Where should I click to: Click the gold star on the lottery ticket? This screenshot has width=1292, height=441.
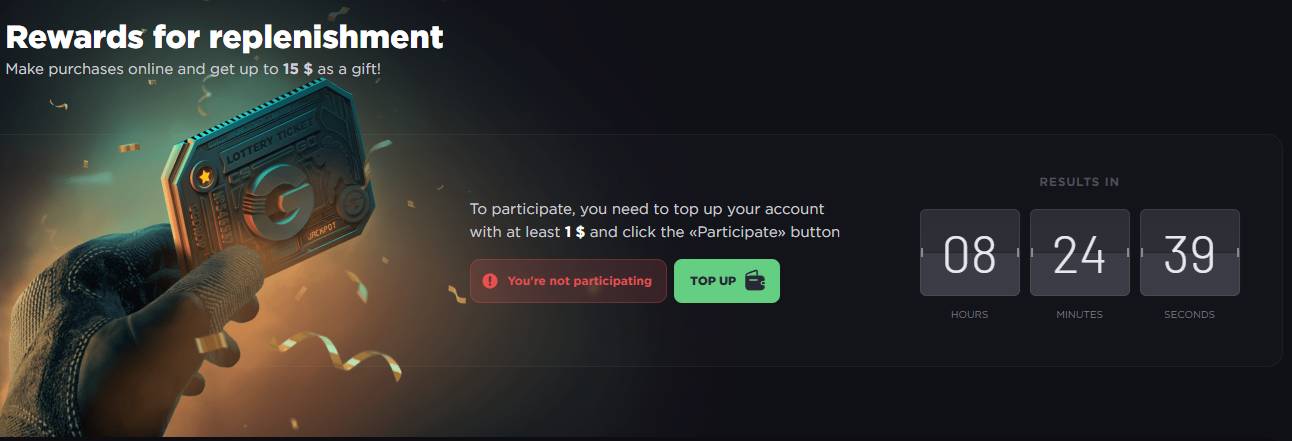point(204,177)
